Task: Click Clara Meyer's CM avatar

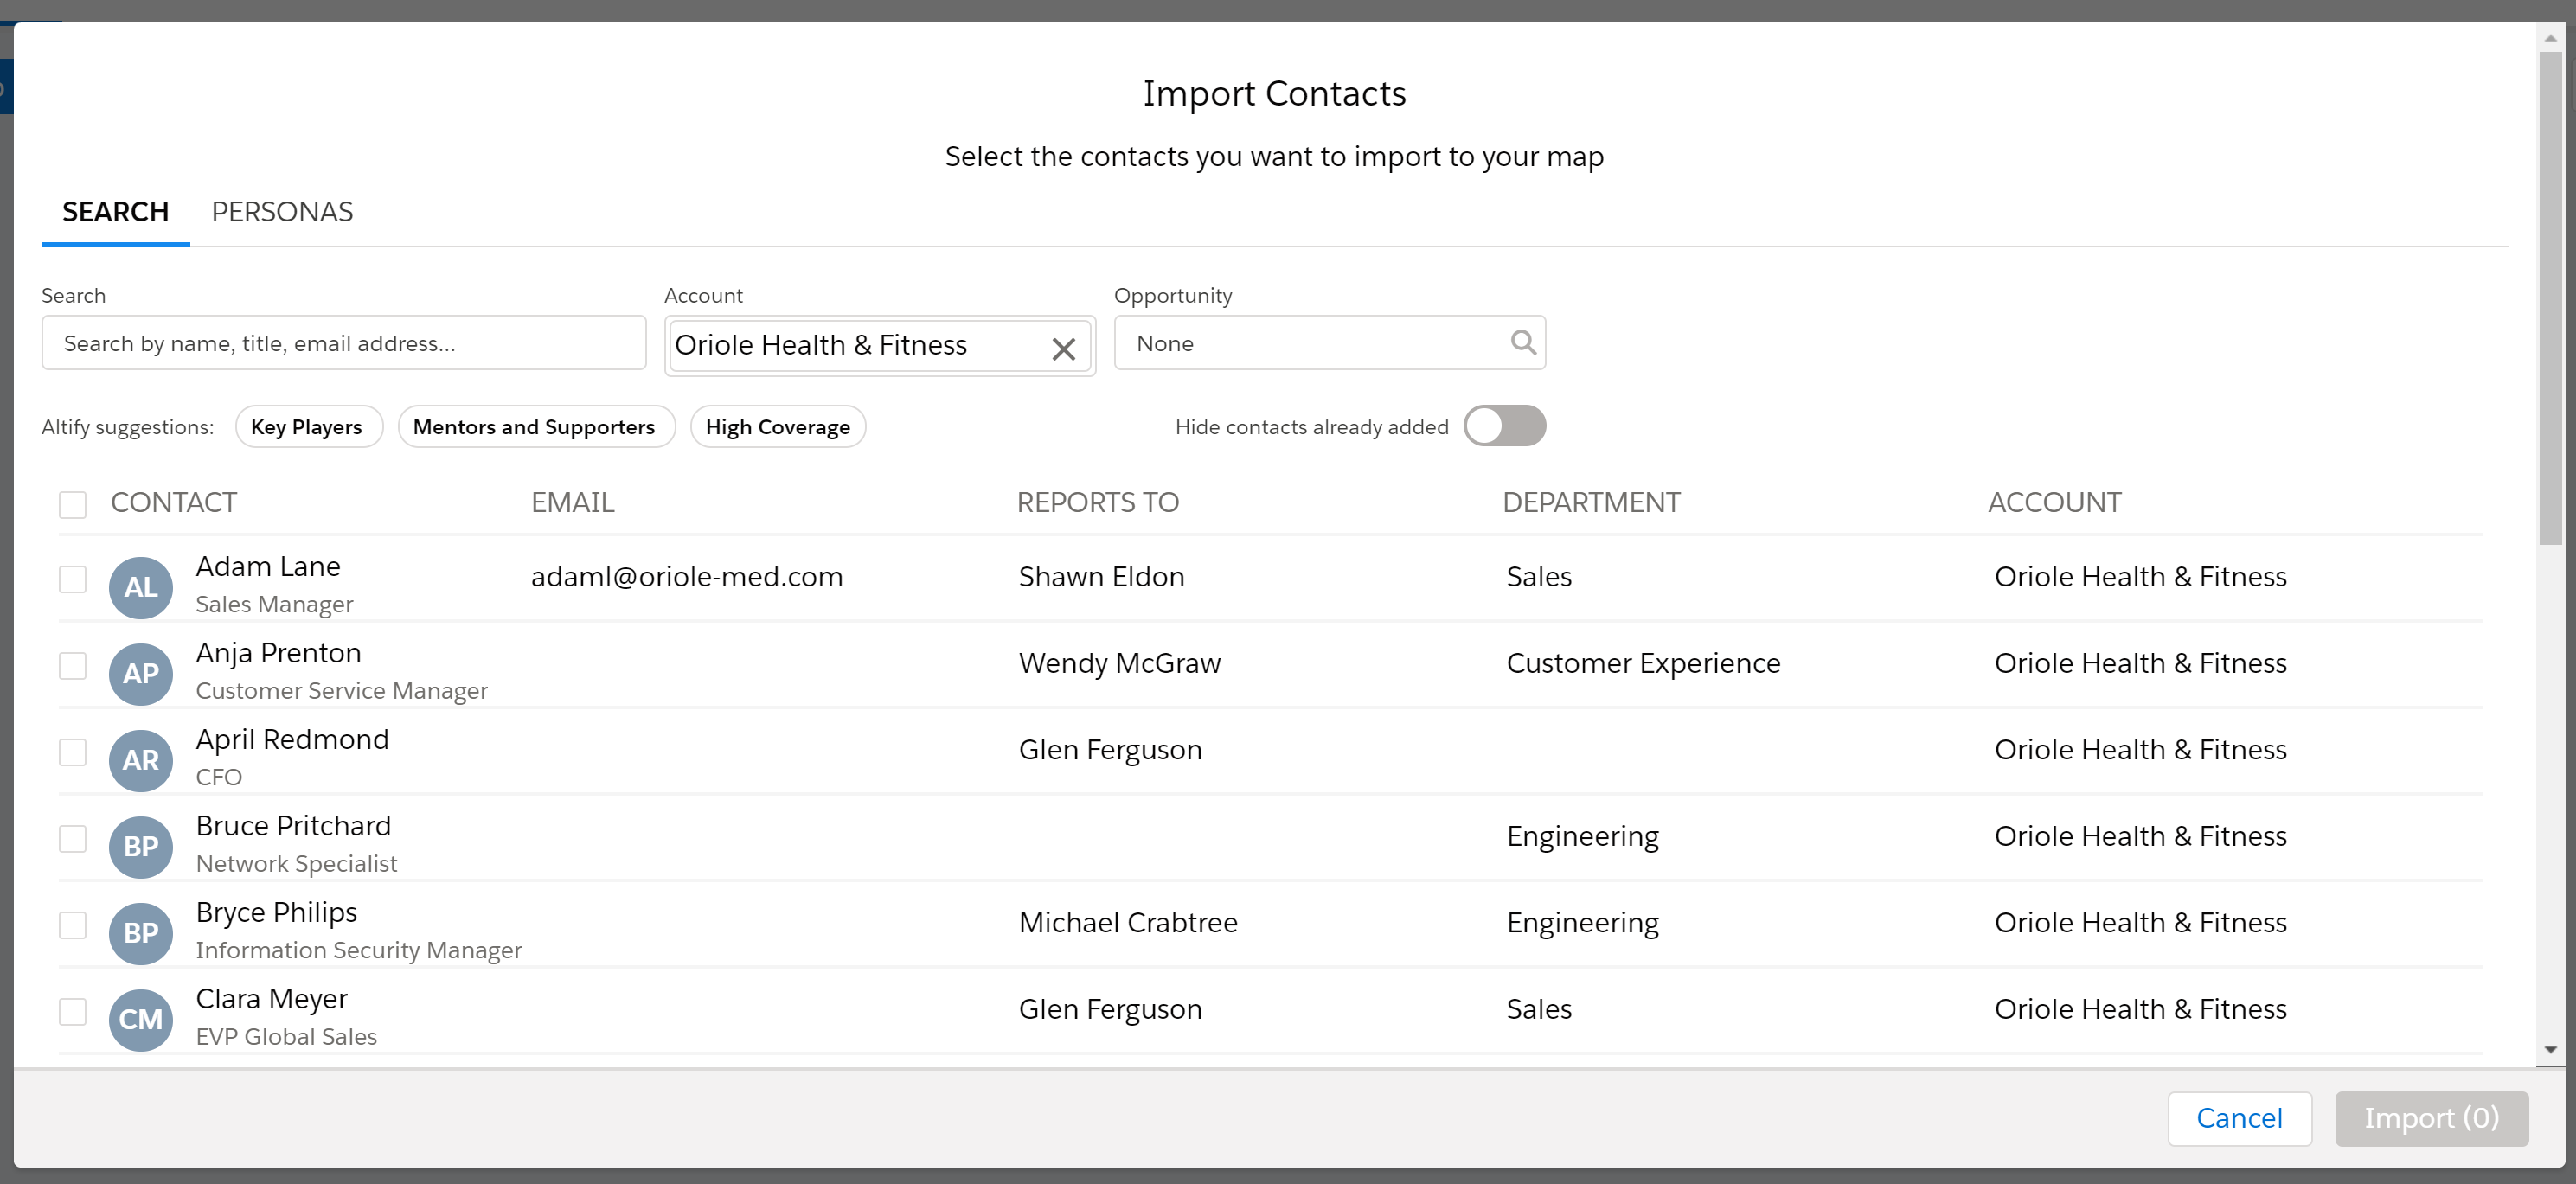Action: click(141, 1020)
